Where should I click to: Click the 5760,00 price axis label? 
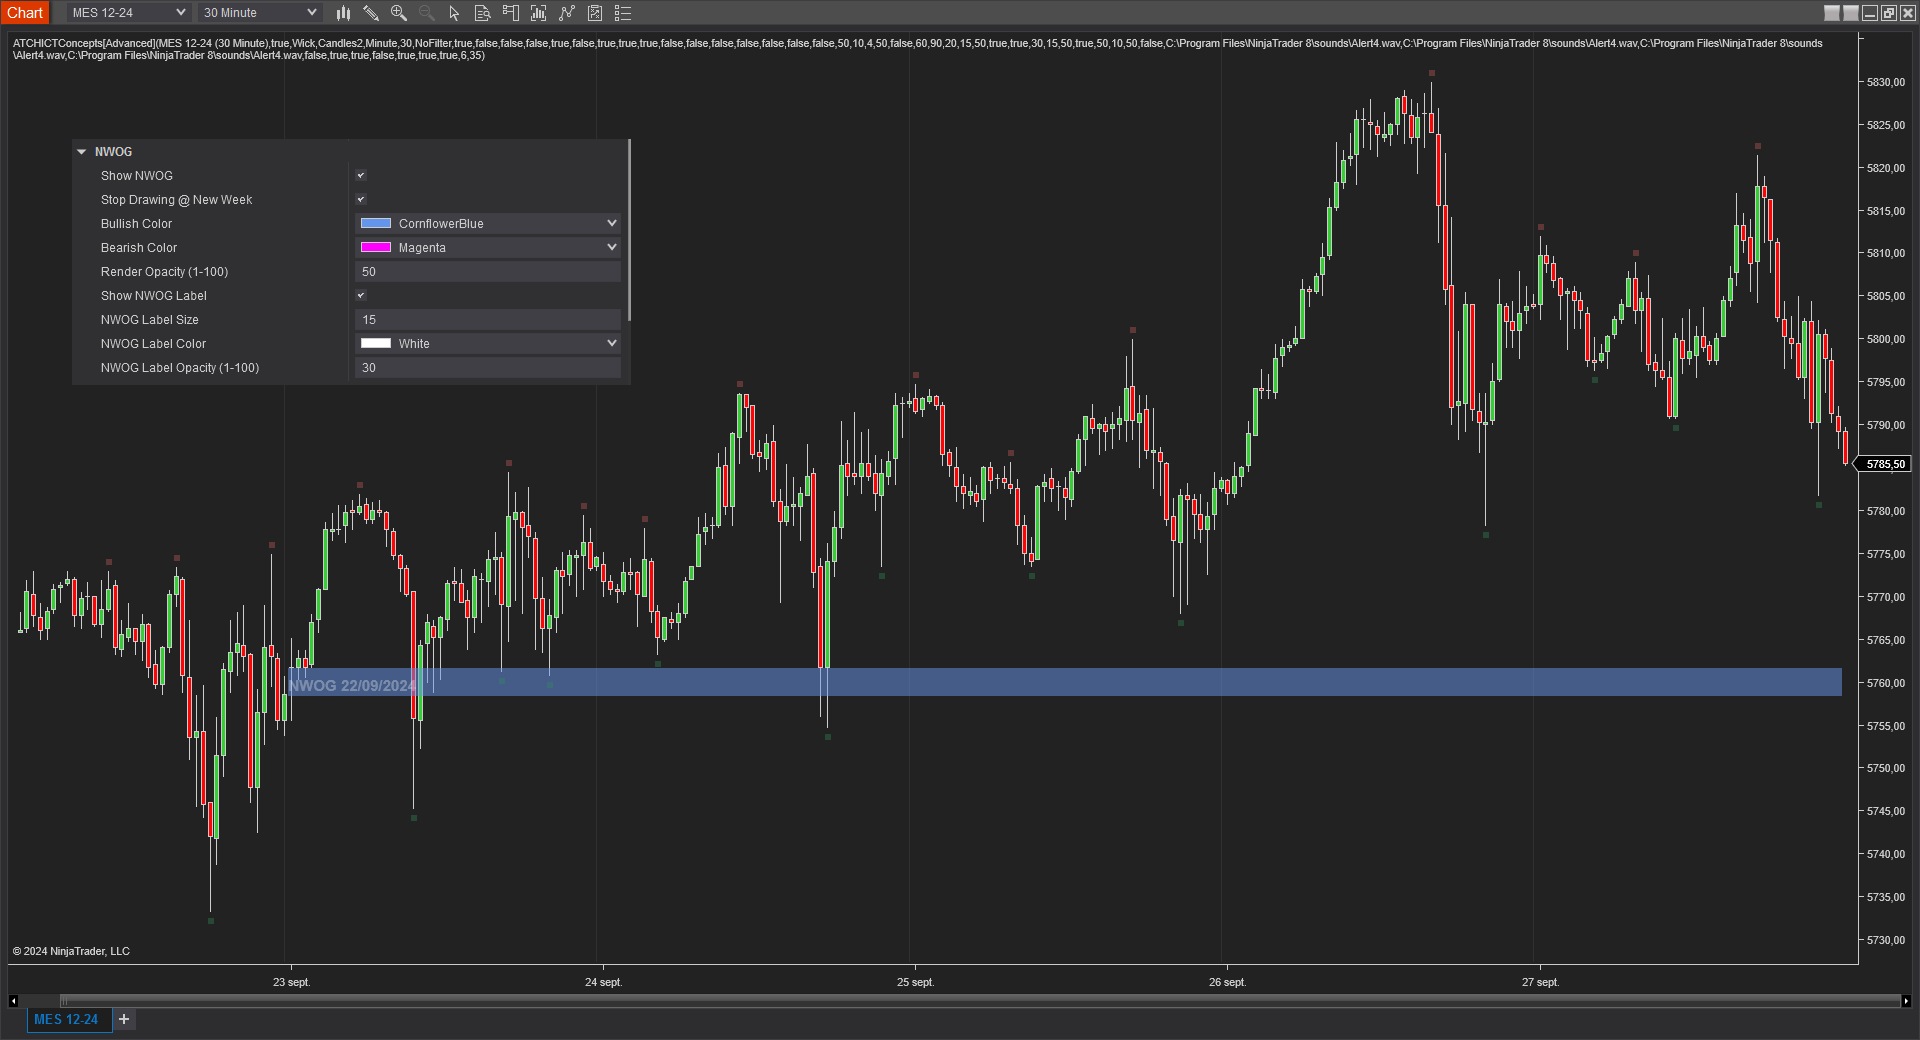click(x=1886, y=683)
